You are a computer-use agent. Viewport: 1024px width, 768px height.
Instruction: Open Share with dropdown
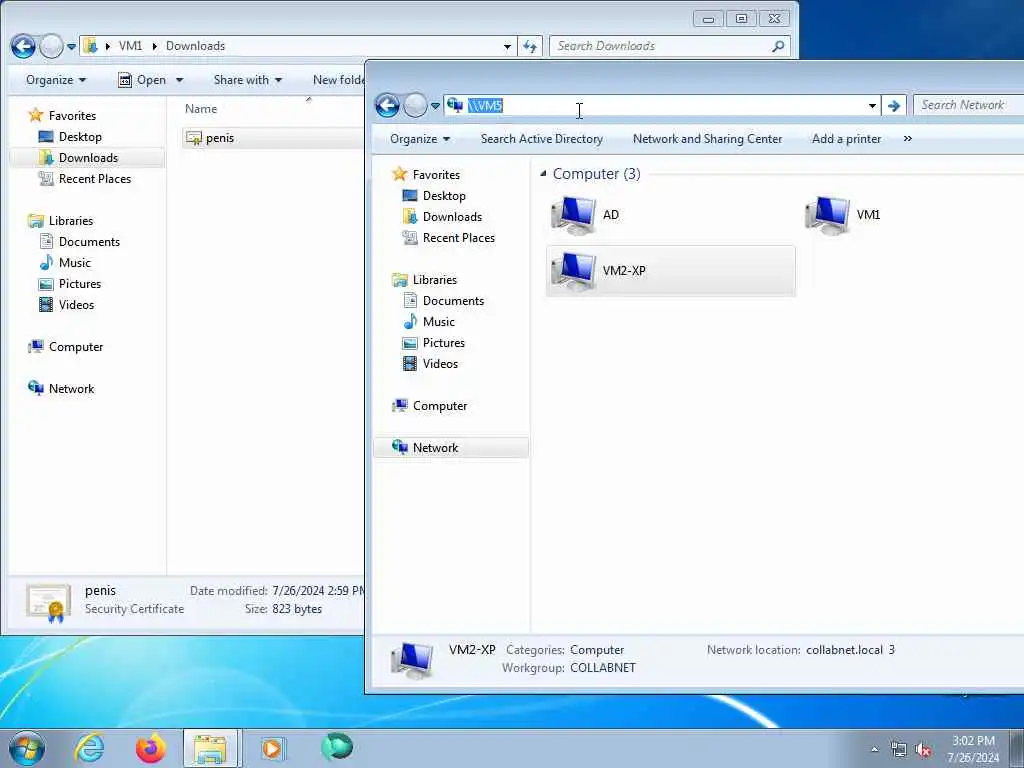click(x=248, y=80)
